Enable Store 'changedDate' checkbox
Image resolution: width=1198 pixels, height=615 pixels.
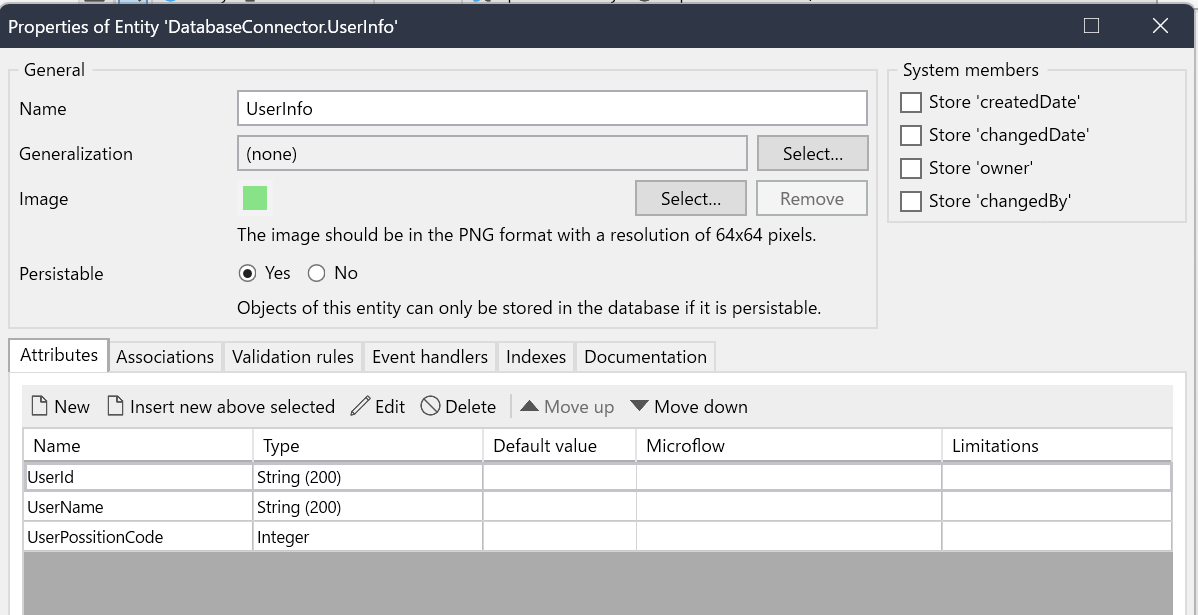[x=911, y=135]
